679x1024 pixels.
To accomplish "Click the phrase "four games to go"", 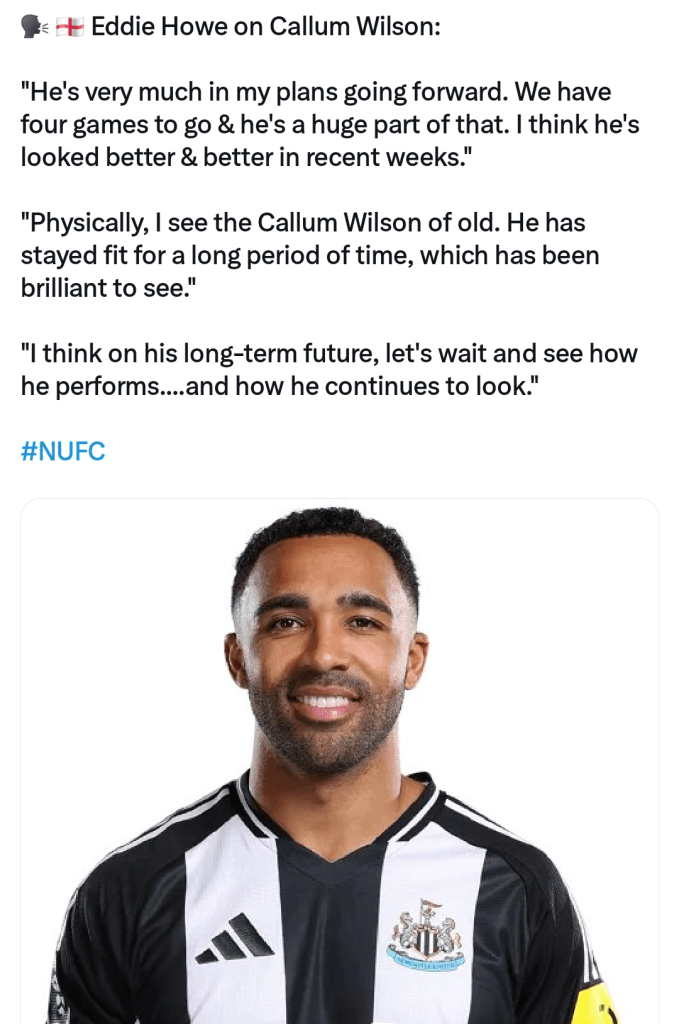I will (x=116, y=125).
